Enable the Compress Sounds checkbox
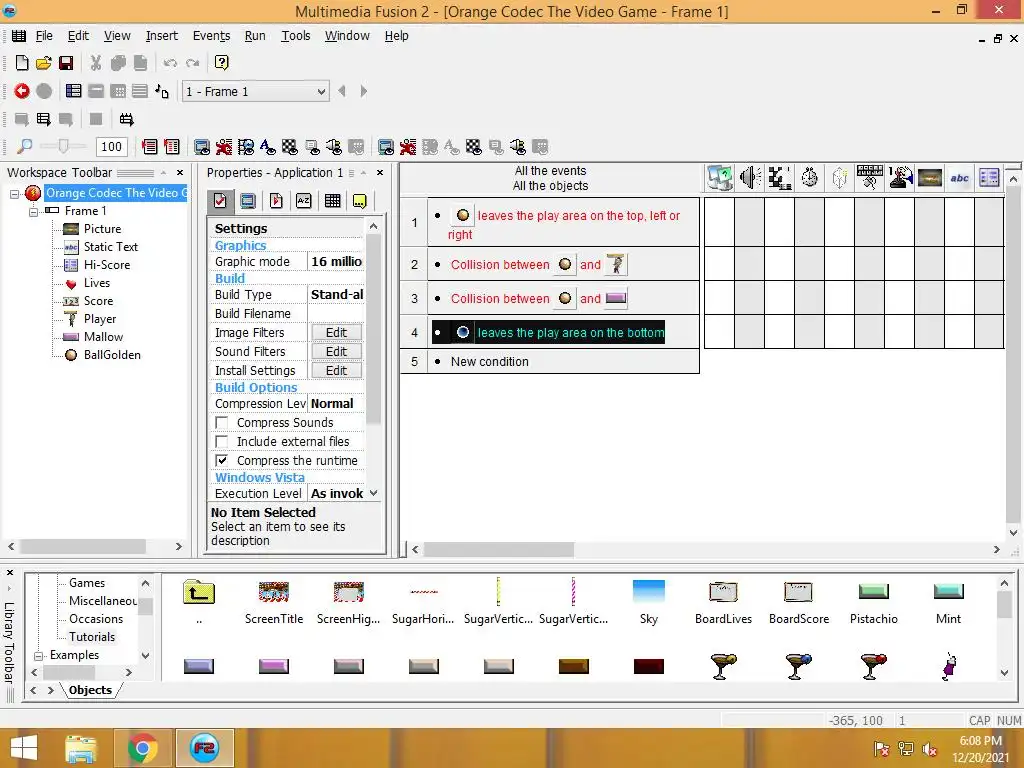Image resolution: width=1024 pixels, height=768 pixels. [222, 423]
